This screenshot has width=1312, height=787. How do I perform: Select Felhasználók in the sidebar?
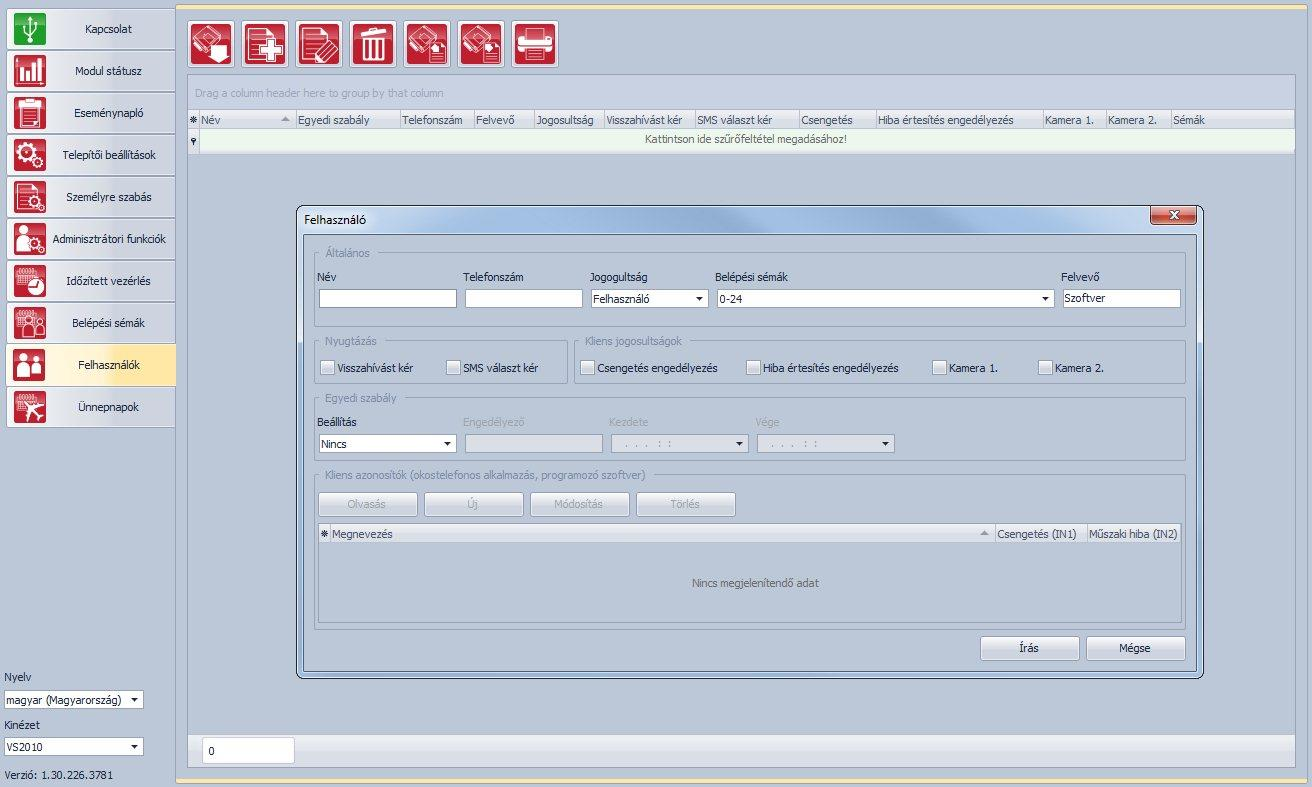coord(91,365)
